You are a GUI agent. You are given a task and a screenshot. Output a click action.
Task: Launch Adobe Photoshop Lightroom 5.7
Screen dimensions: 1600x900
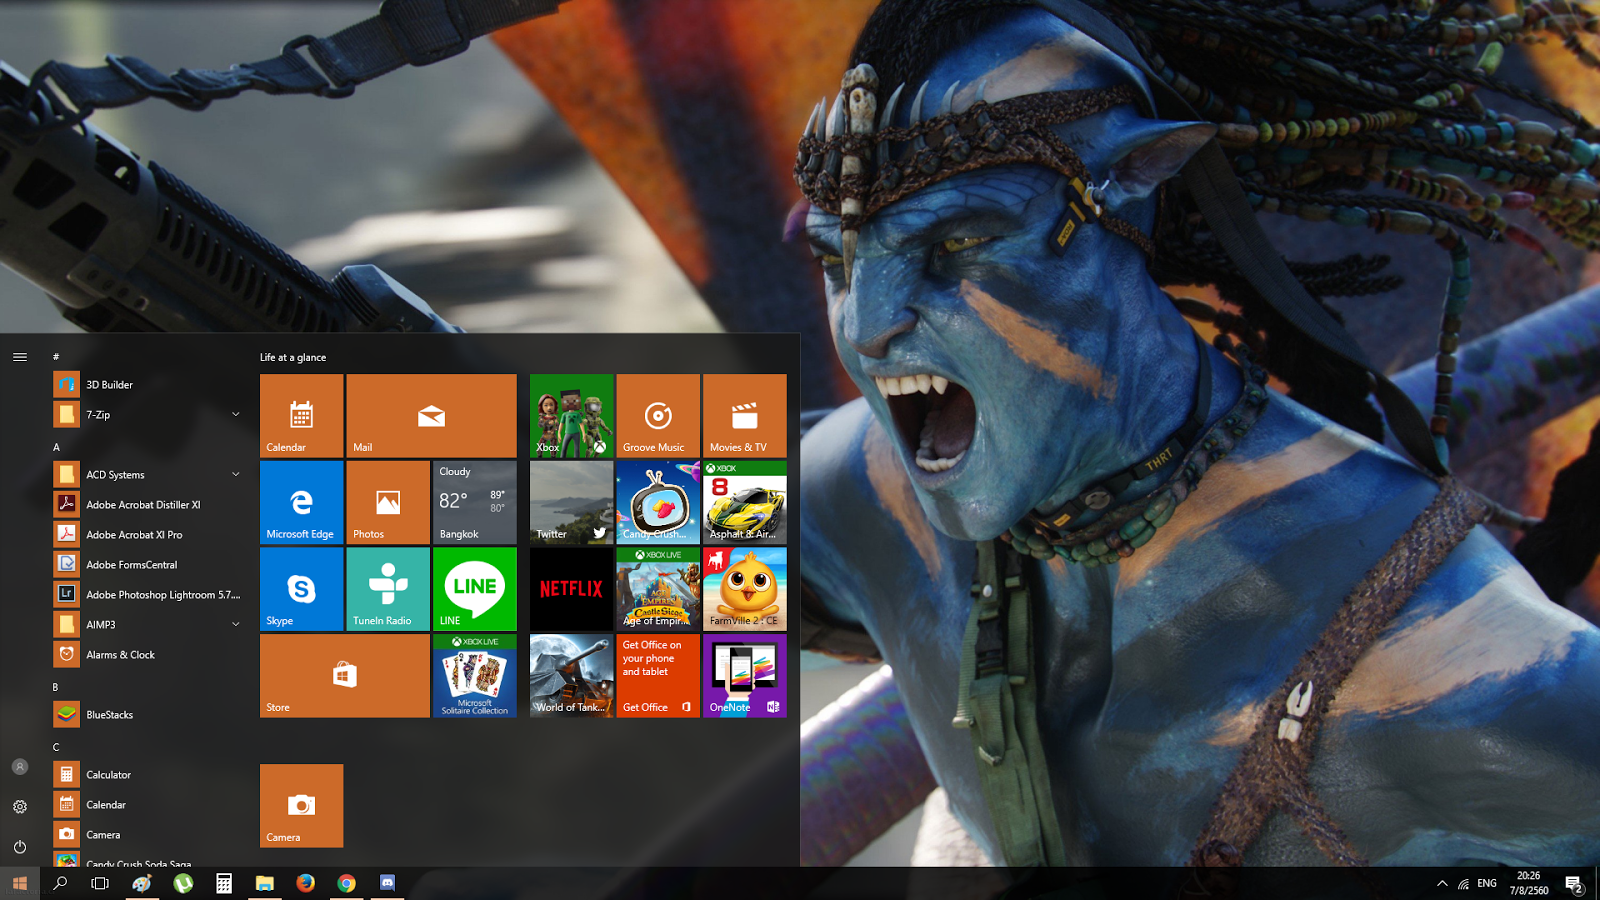click(148, 594)
